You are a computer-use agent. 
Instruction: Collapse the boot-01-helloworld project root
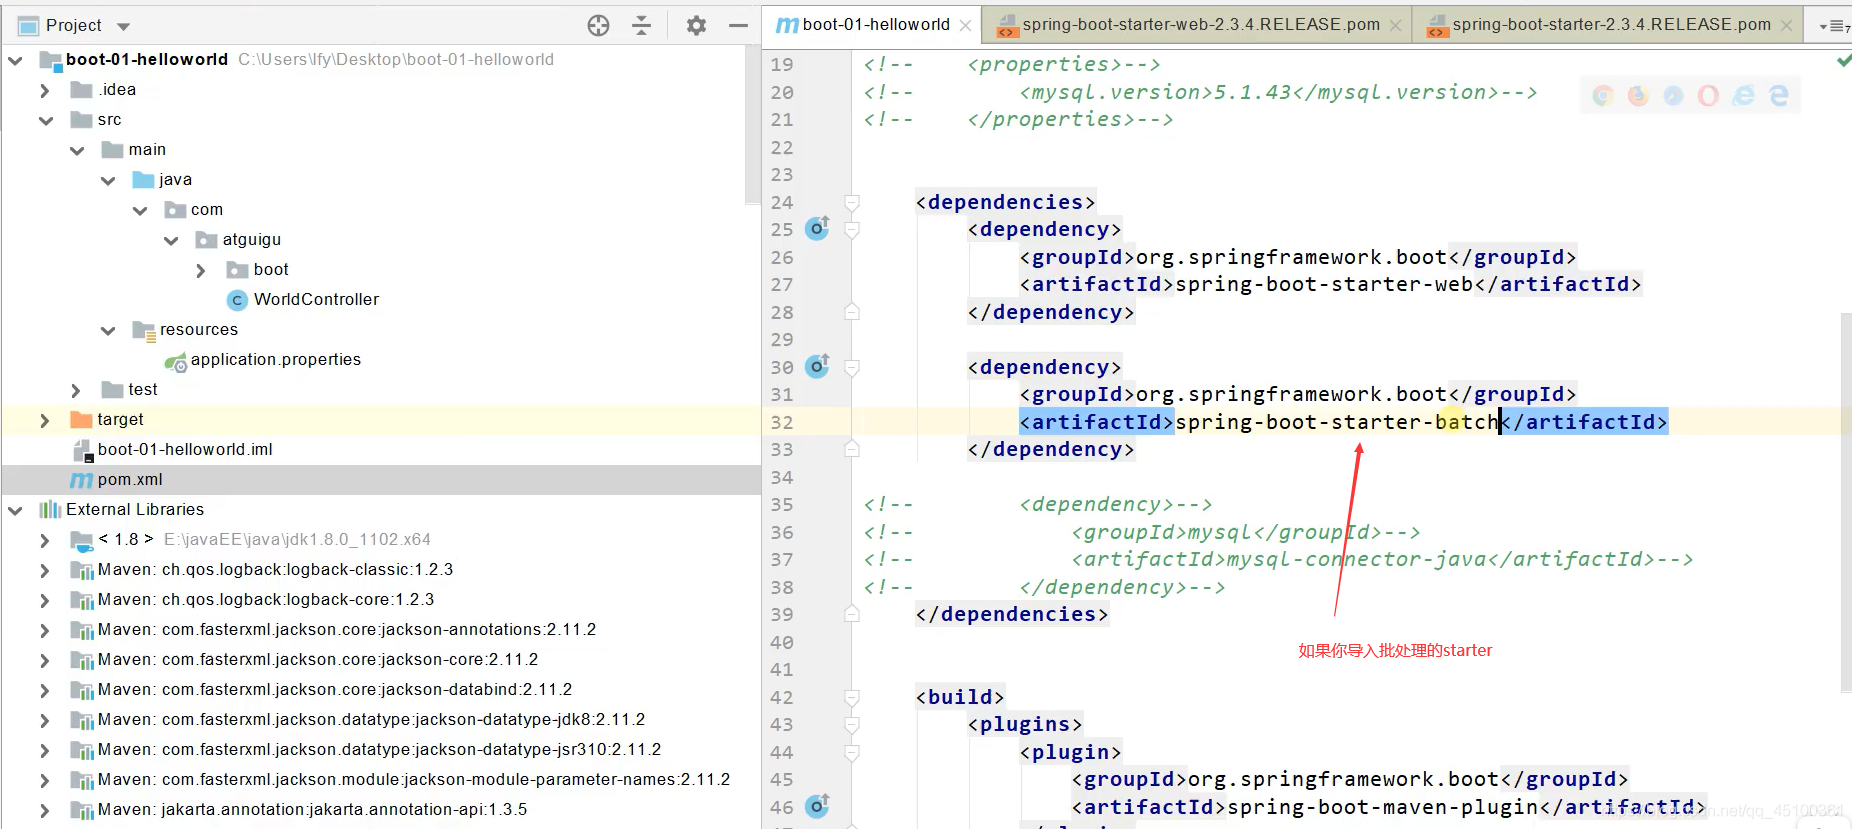pyautogui.click(x=15, y=60)
